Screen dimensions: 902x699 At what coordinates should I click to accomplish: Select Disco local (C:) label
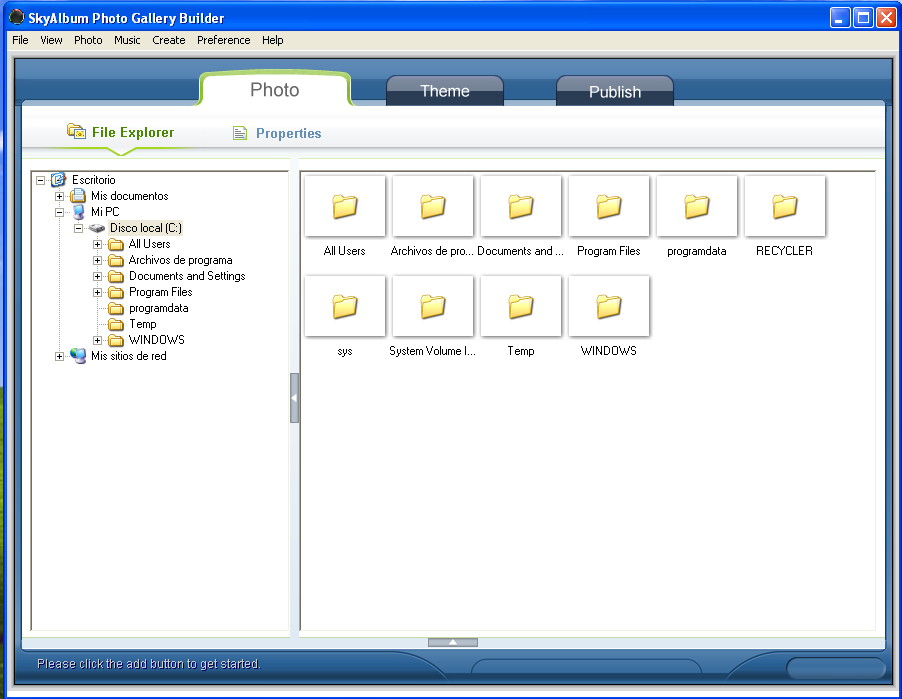(x=146, y=228)
